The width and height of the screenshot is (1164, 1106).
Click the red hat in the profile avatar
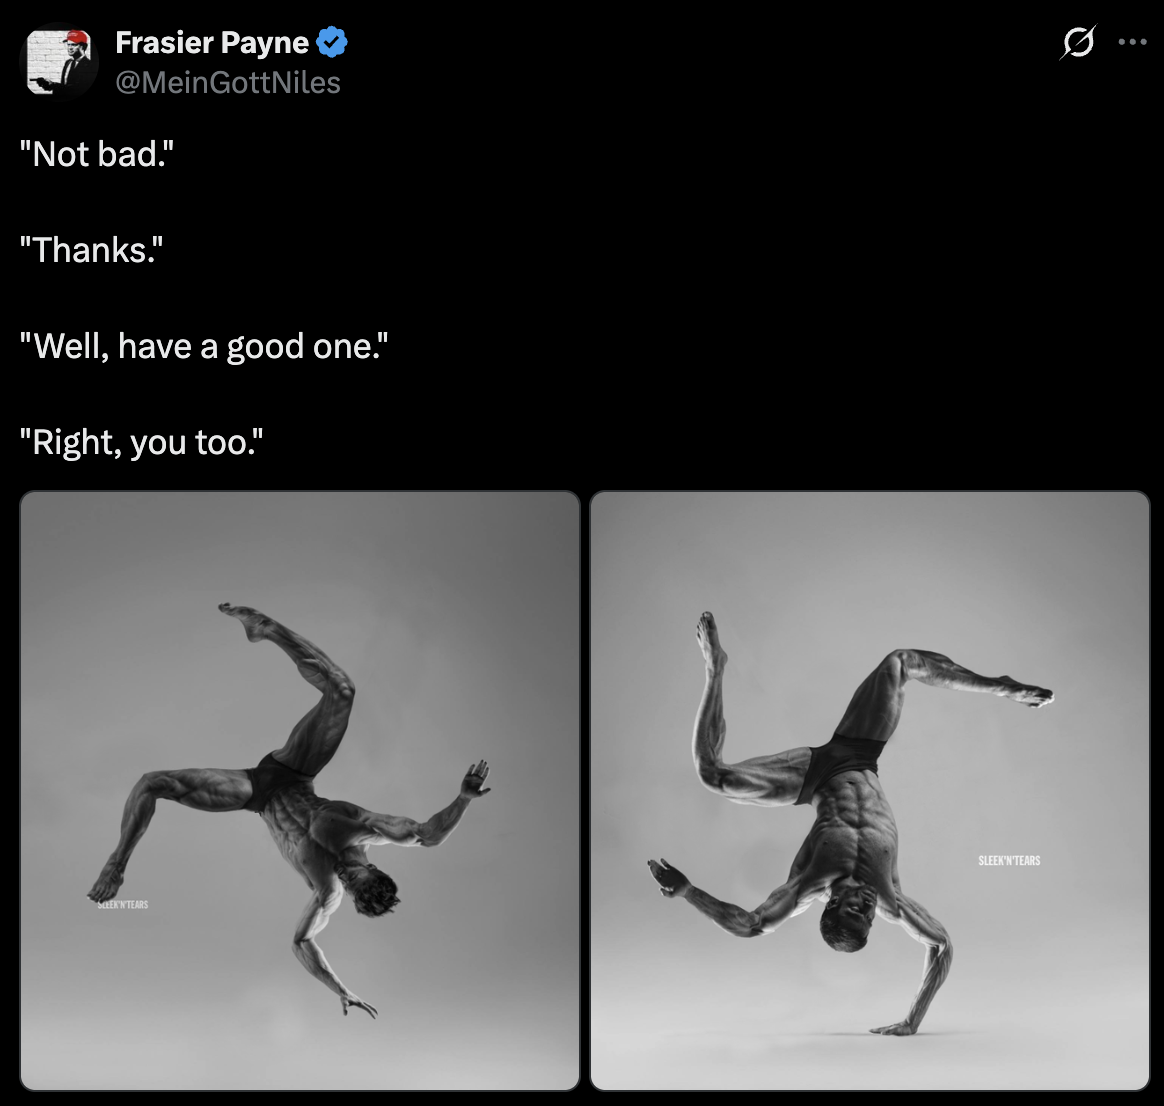[78, 39]
